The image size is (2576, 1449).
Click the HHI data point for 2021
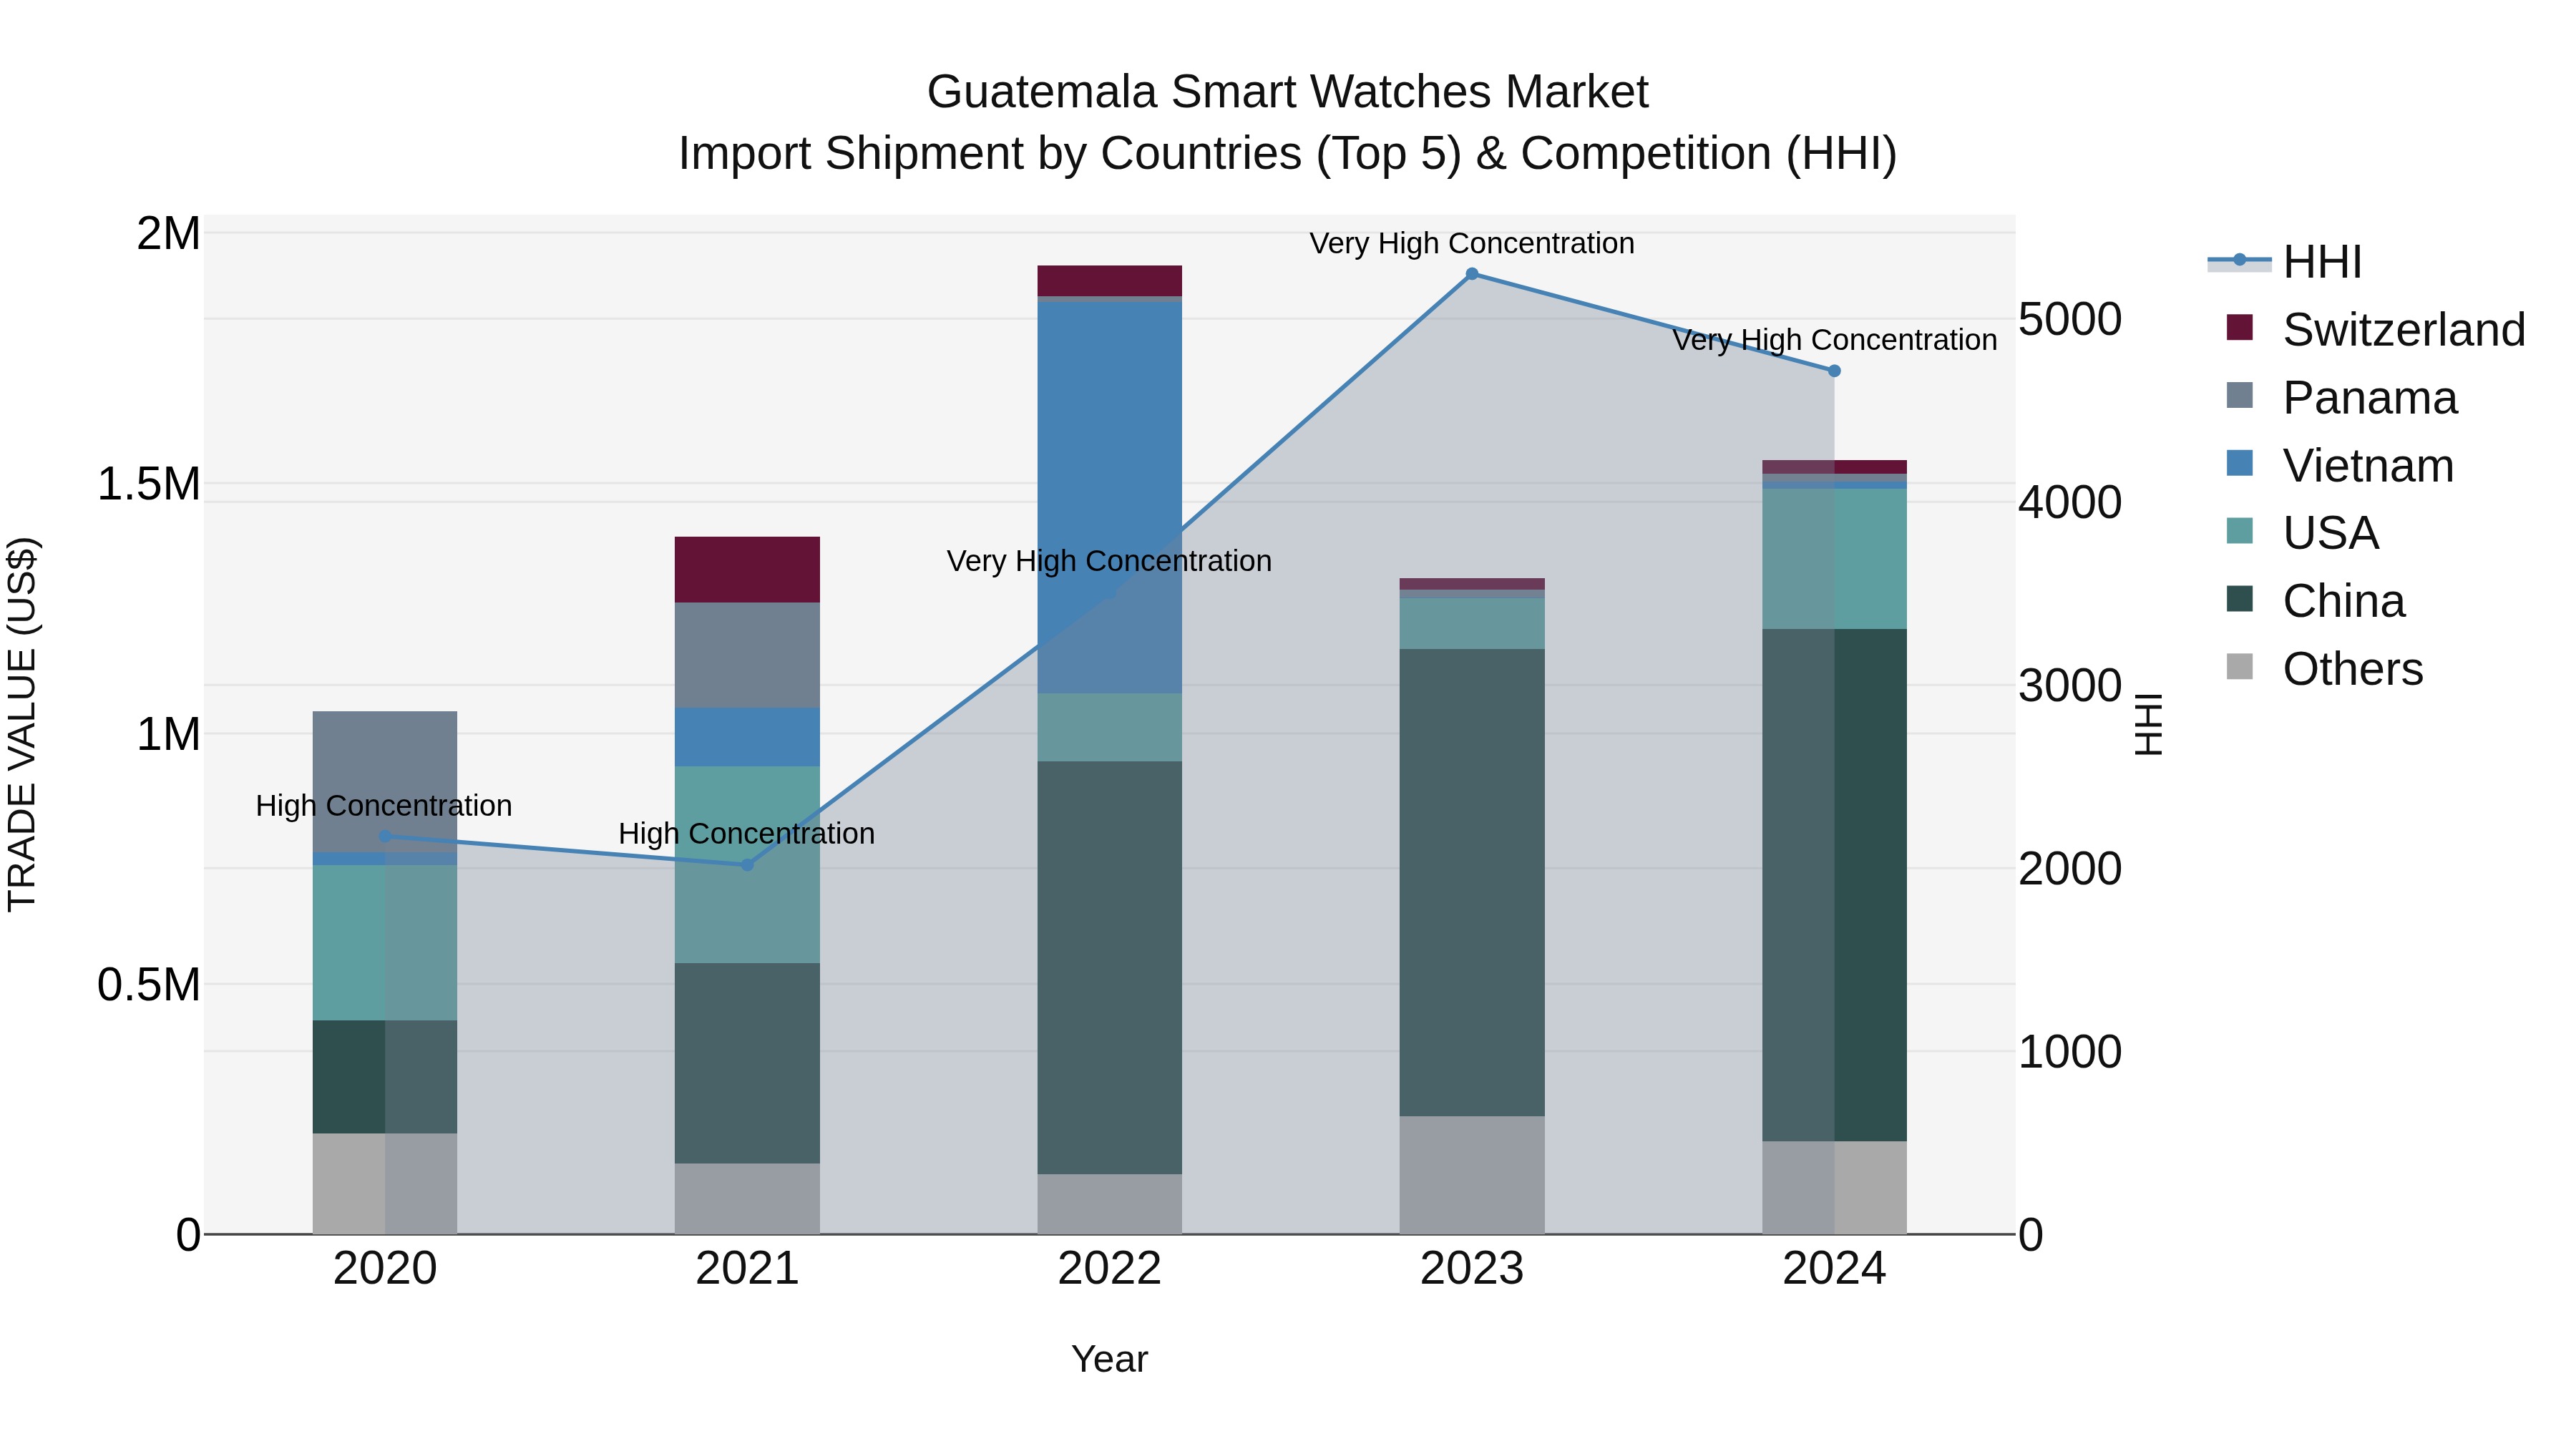(x=747, y=864)
